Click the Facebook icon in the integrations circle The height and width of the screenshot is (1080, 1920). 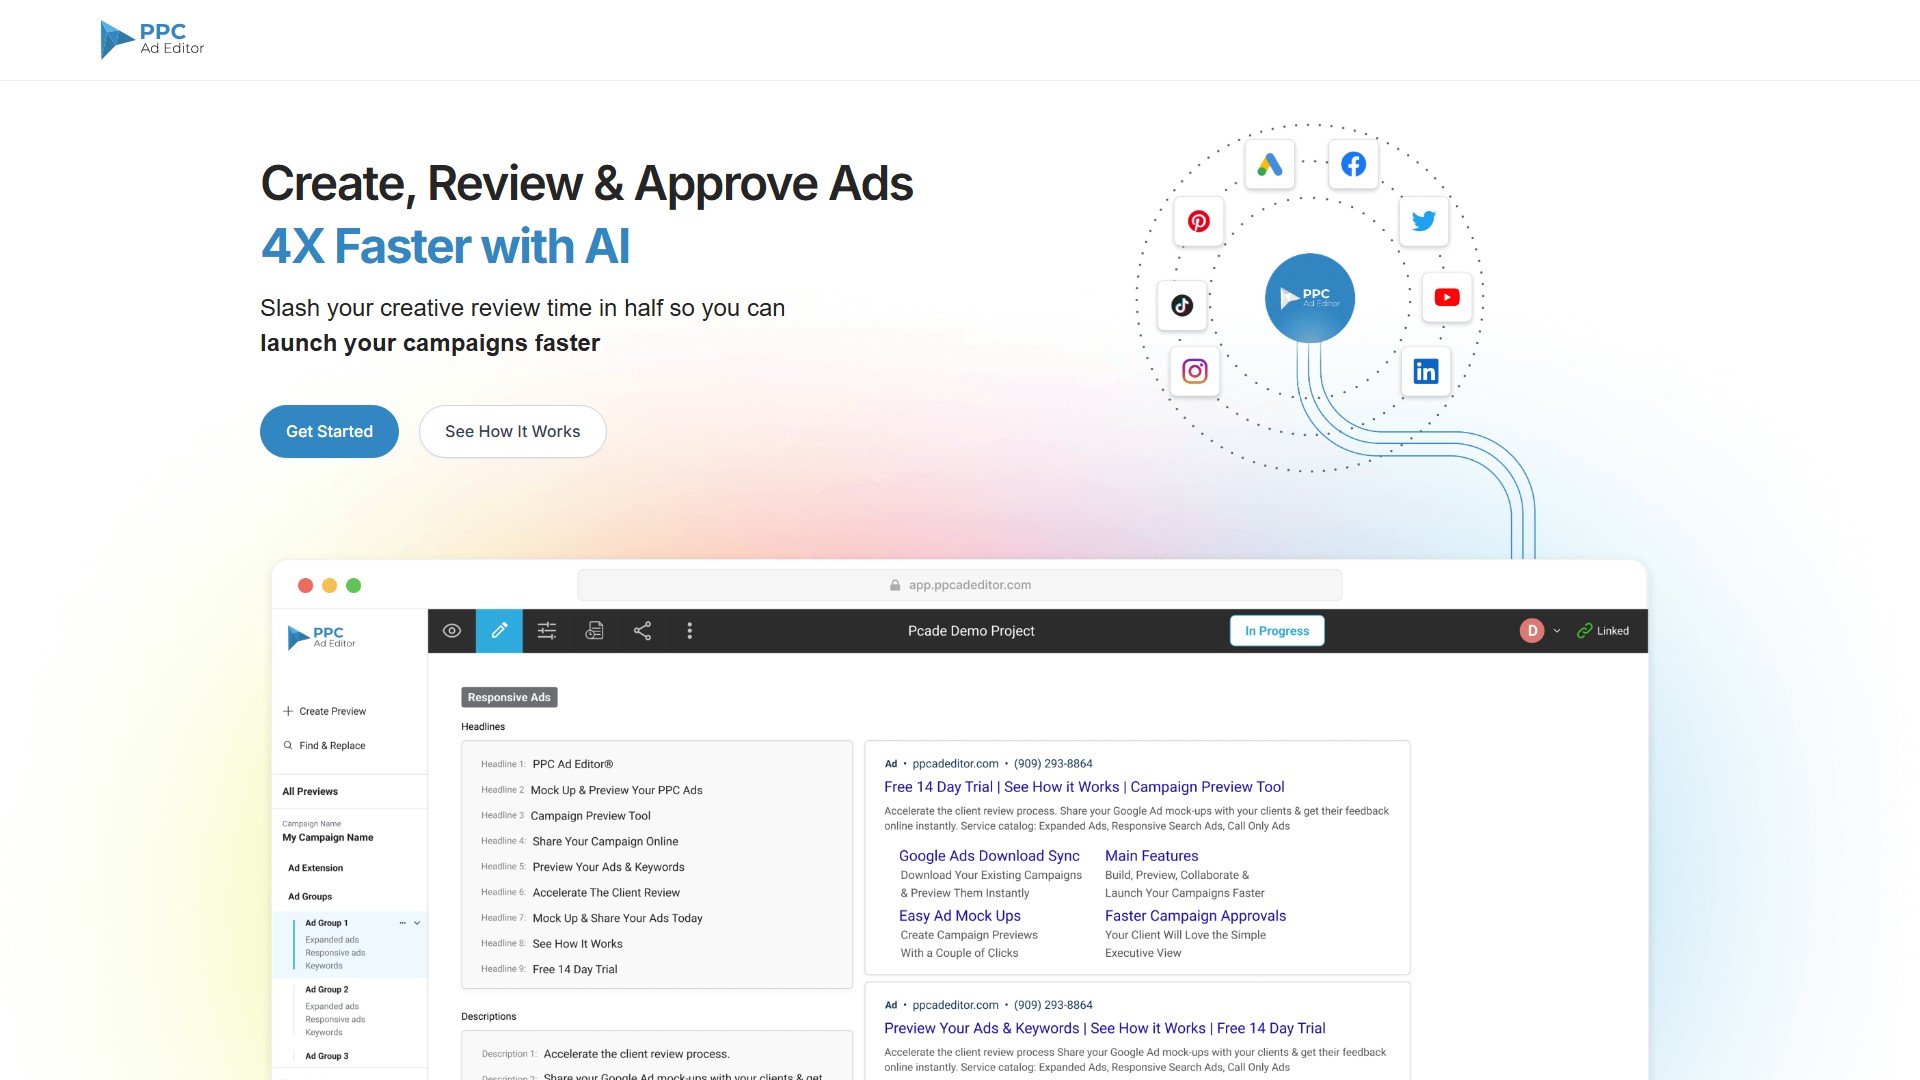tap(1352, 163)
